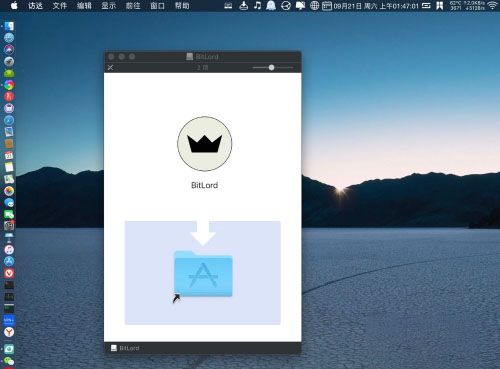Open the 文件 menu

click(x=60, y=6)
